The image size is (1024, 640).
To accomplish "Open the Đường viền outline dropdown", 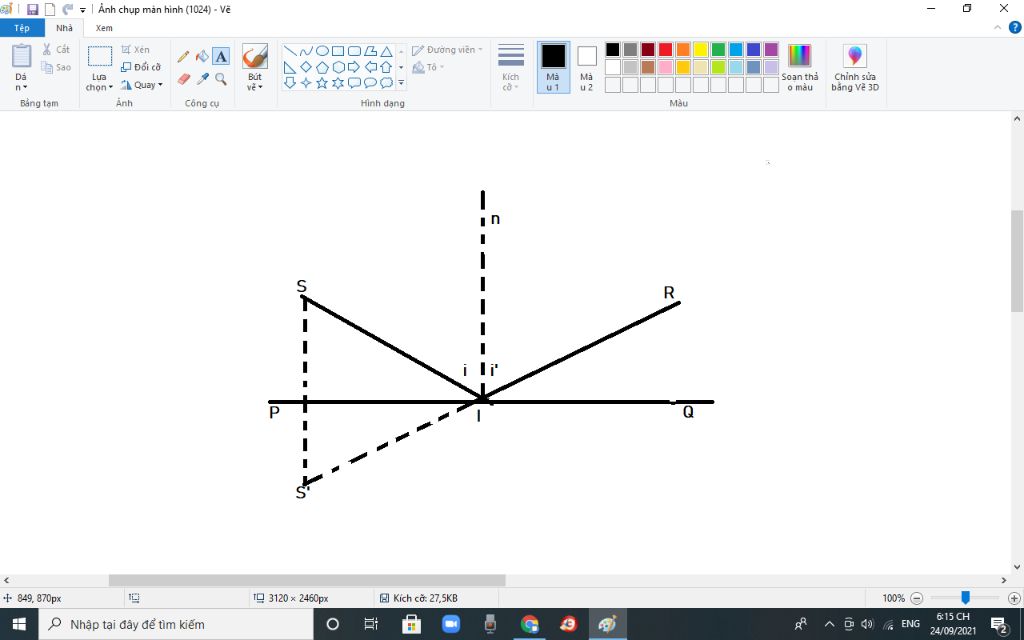I will (447, 50).
